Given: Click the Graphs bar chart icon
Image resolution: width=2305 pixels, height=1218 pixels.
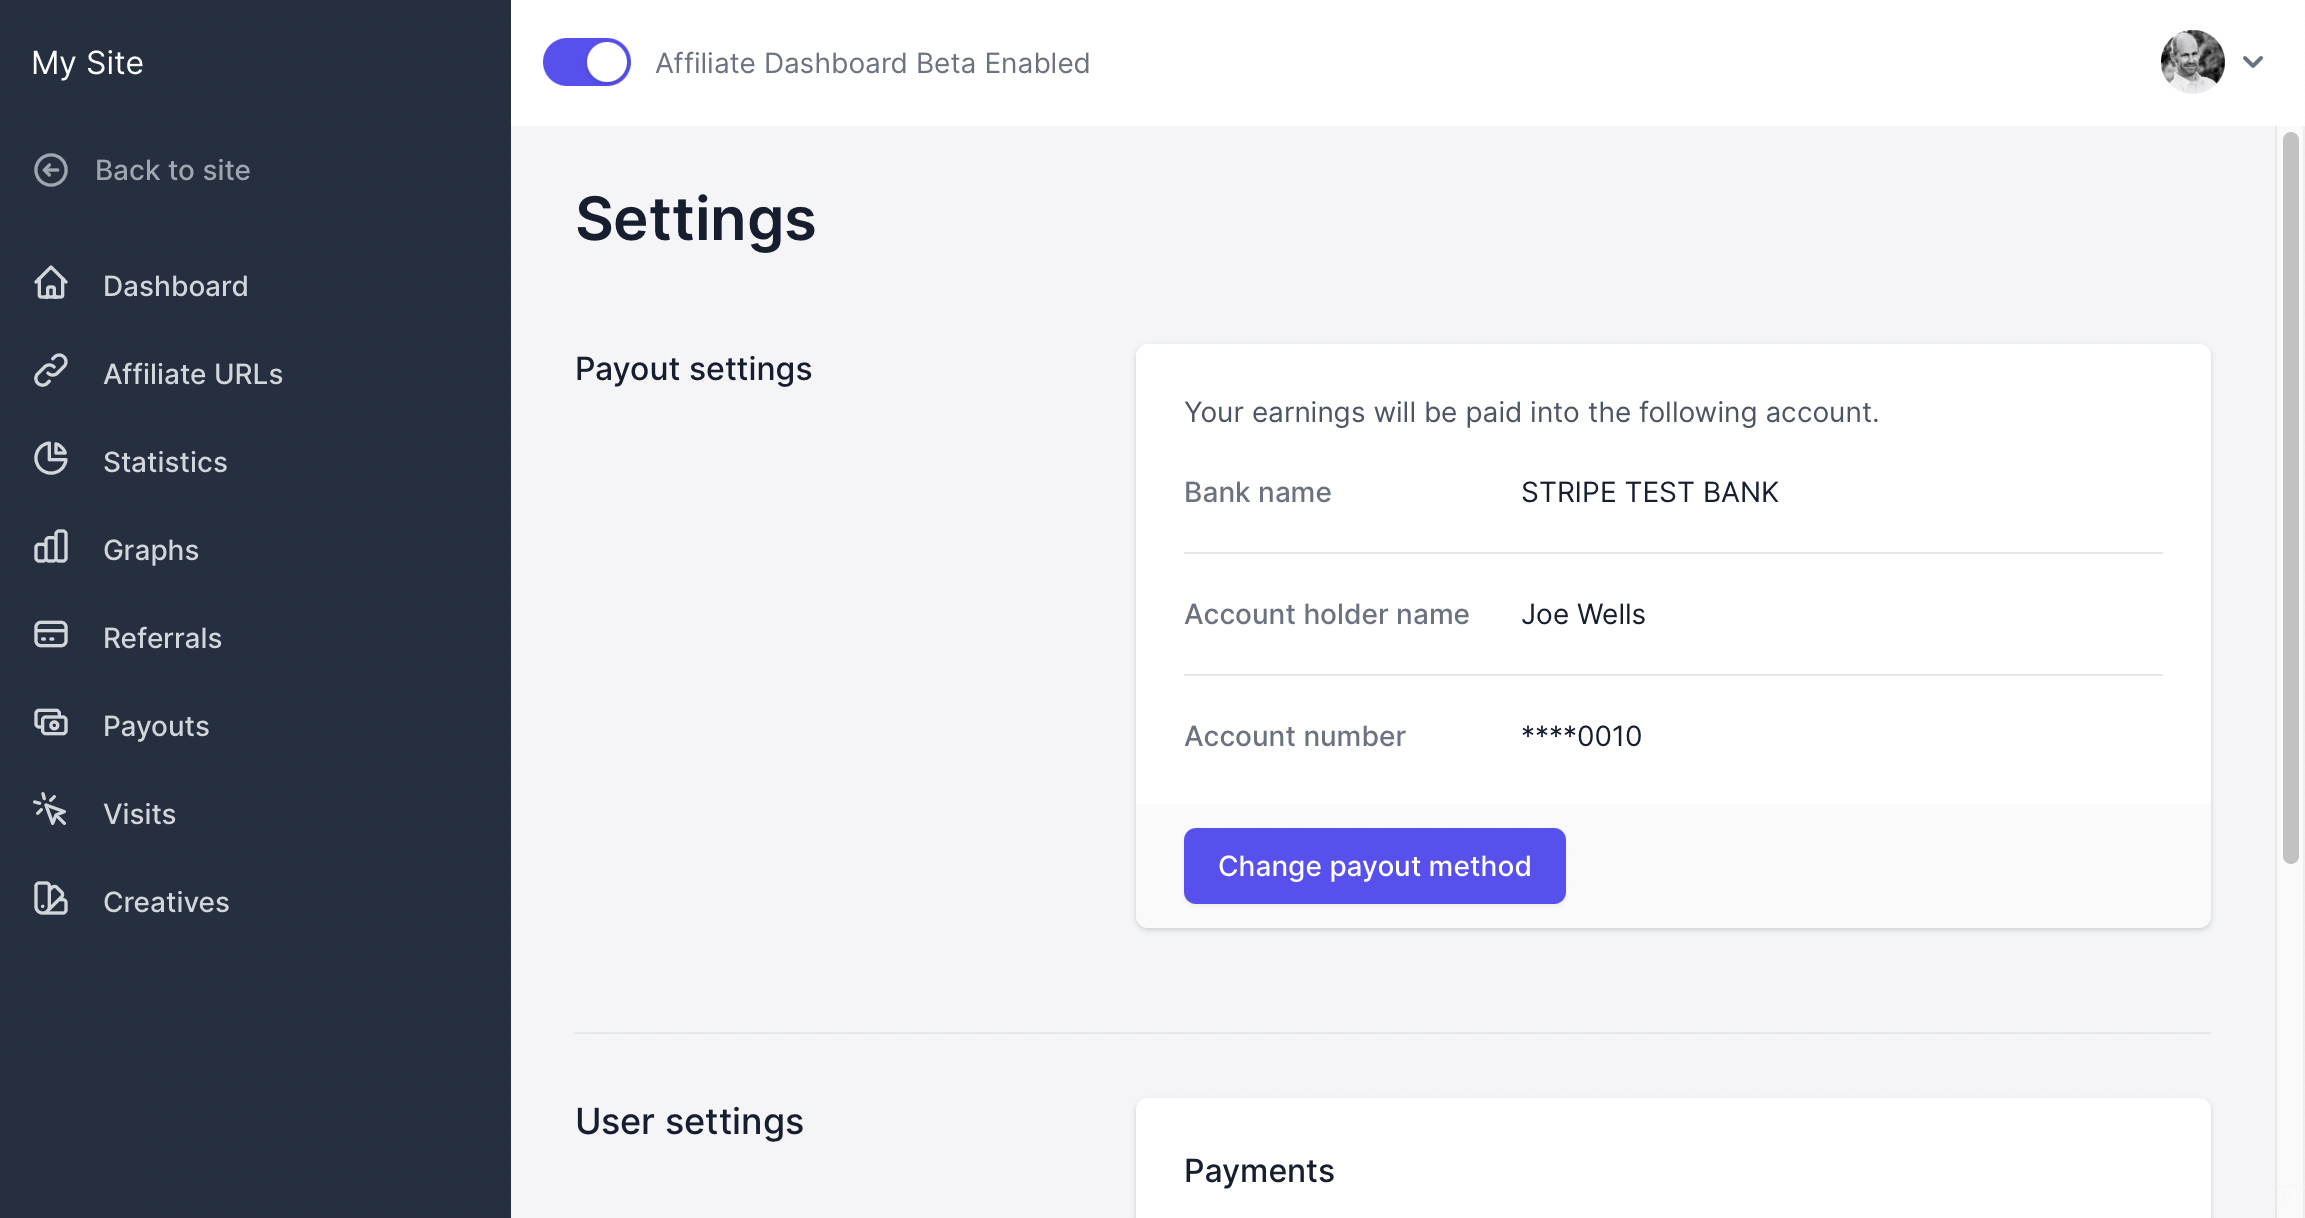Looking at the screenshot, I should (x=51, y=547).
